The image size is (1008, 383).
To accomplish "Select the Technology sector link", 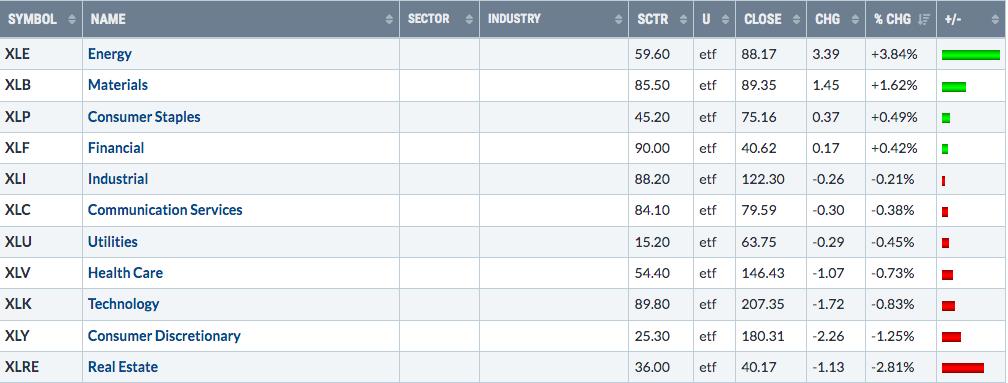I will pos(123,304).
